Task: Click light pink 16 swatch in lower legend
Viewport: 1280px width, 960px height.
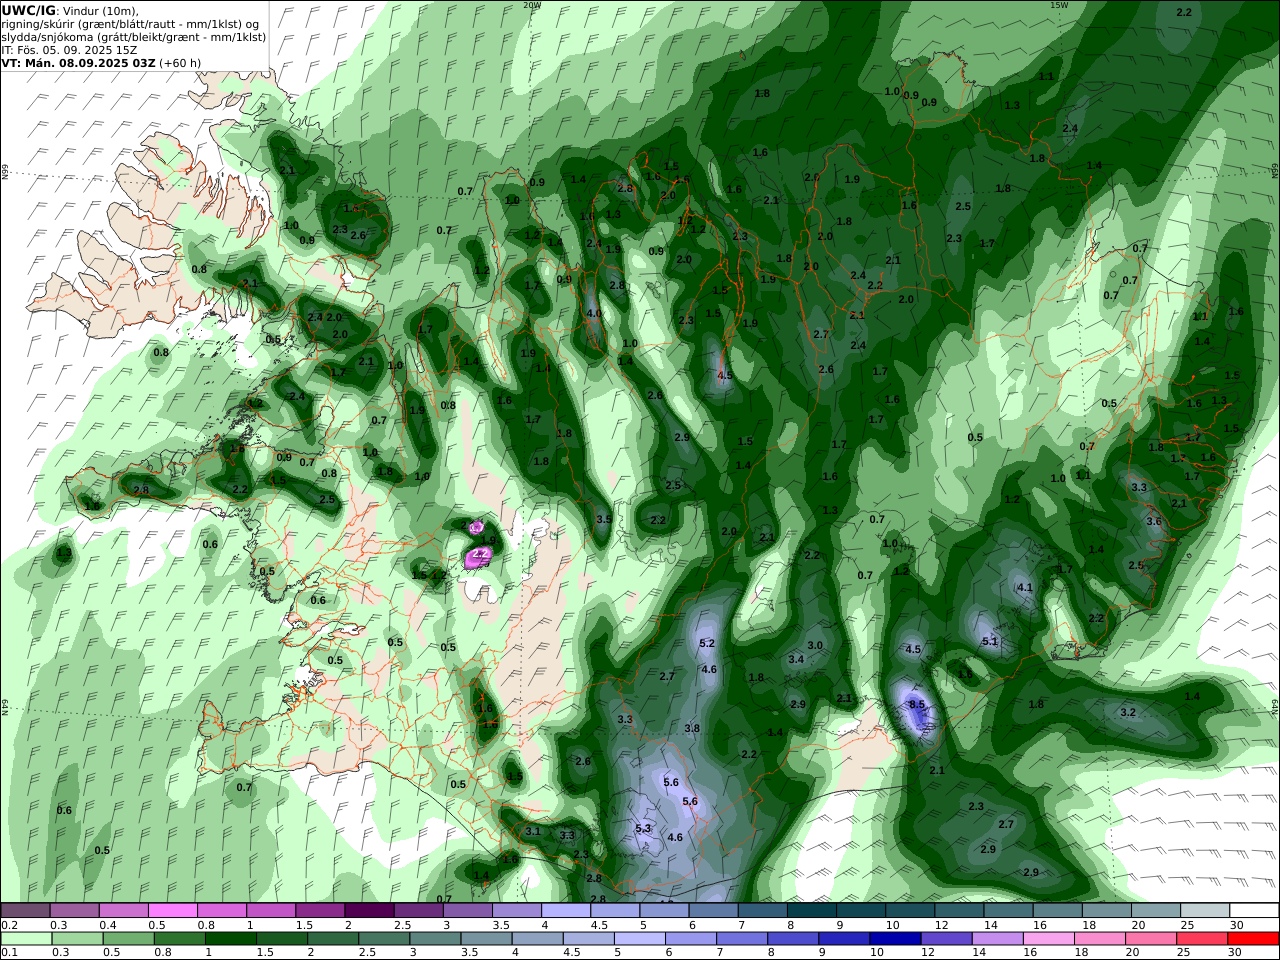Action: [1049, 939]
